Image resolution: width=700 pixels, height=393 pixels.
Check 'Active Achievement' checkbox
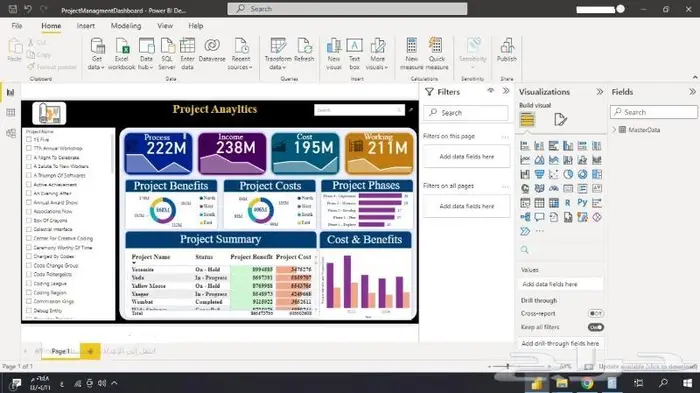tap(29, 184)
